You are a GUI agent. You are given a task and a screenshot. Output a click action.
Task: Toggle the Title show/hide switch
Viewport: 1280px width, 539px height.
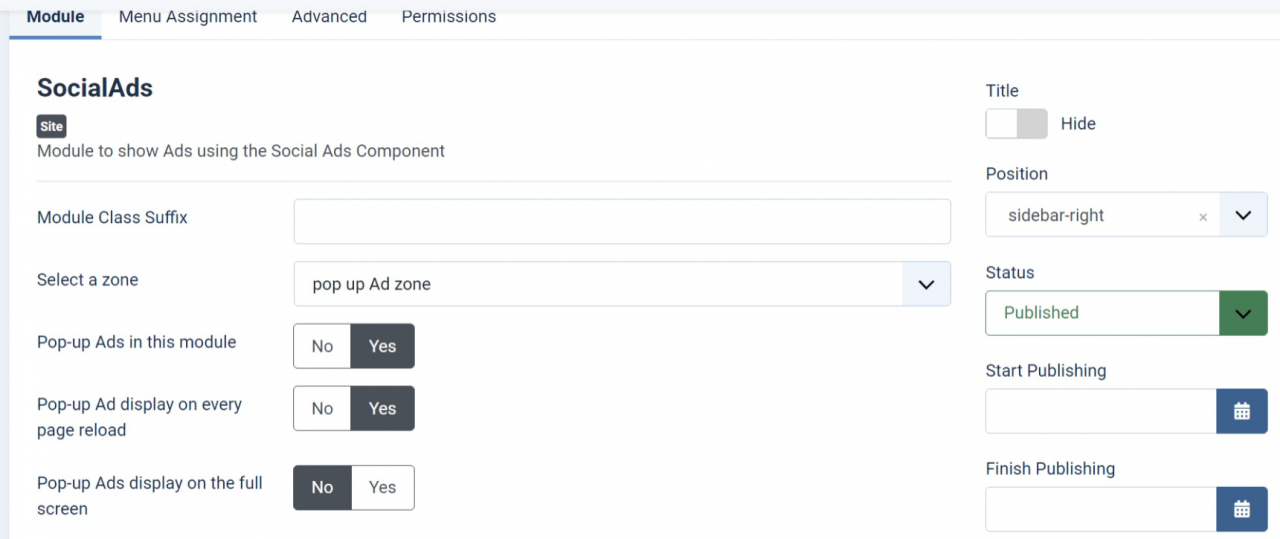tap(1016, 124)
